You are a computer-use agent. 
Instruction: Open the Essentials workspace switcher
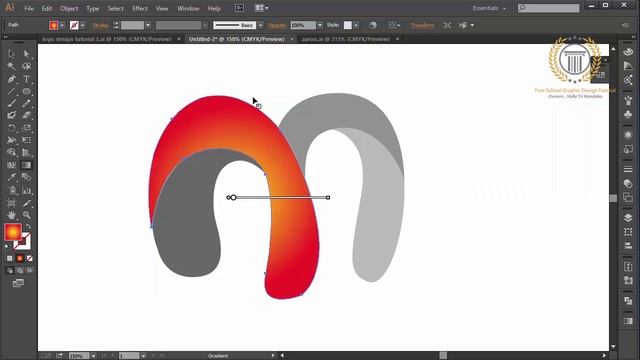(x=489, y=8)
